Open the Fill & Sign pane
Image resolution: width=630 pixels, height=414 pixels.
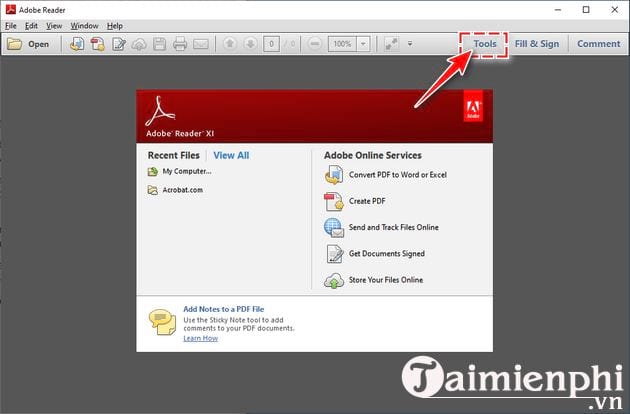(537, 44)
